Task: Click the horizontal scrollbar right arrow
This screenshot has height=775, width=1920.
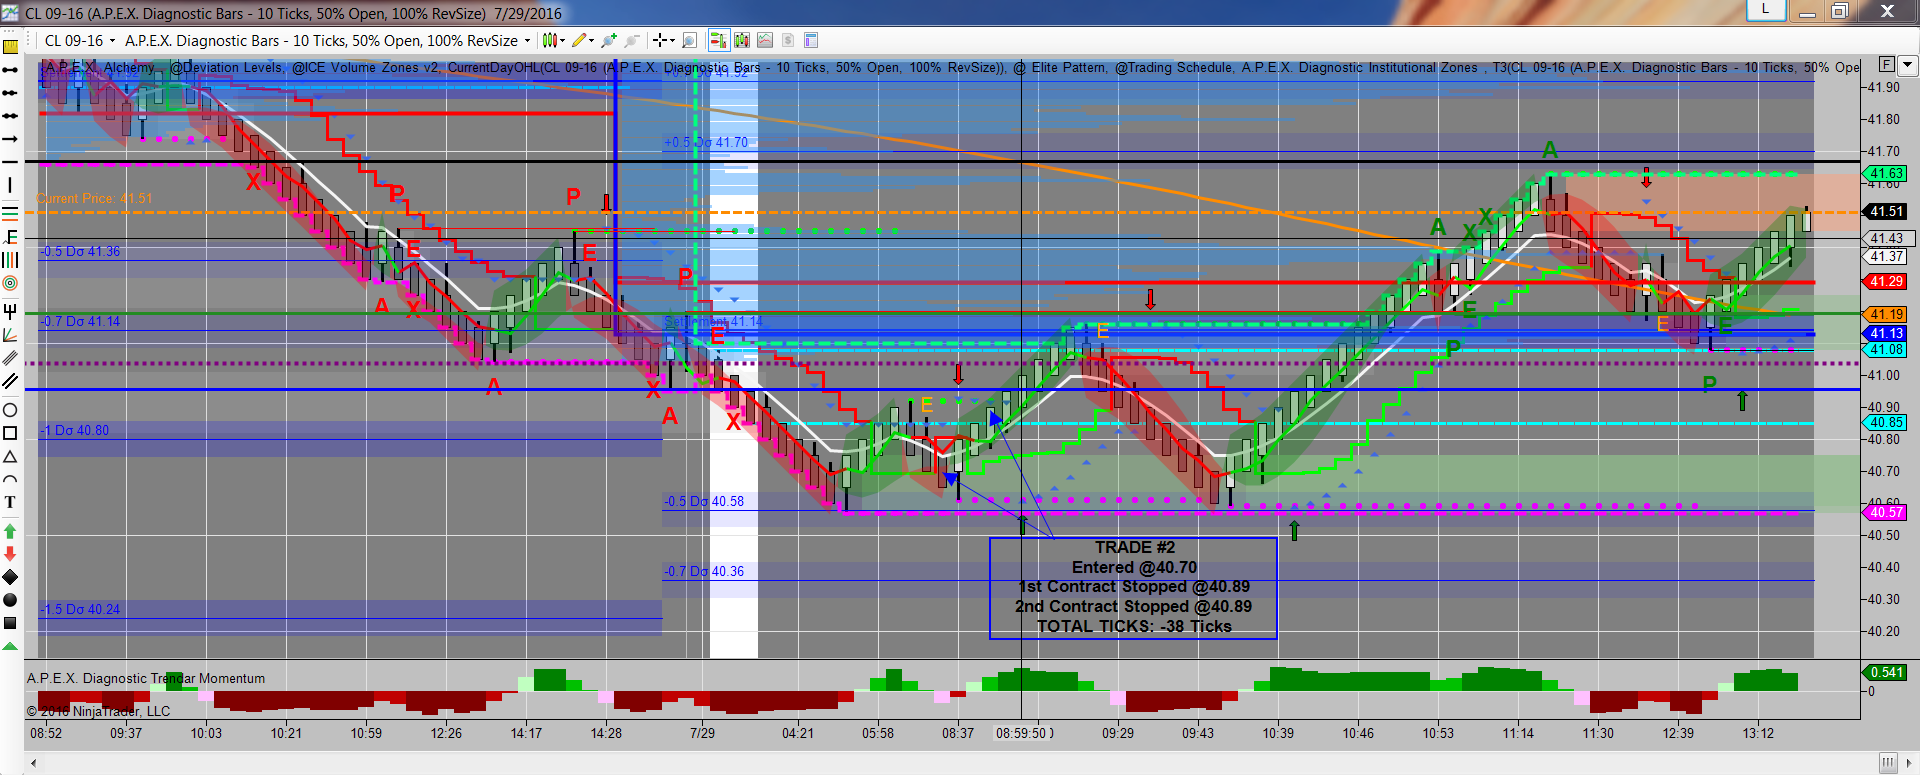Action: [x=1910, y=763]
